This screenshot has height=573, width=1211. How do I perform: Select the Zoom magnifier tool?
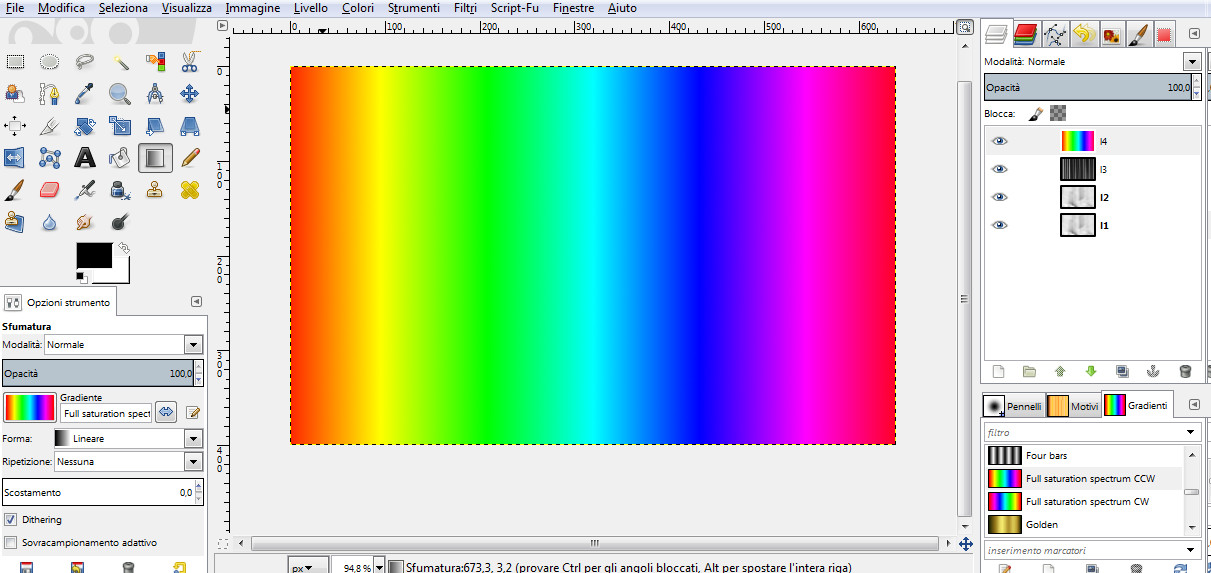coord(120,94)
